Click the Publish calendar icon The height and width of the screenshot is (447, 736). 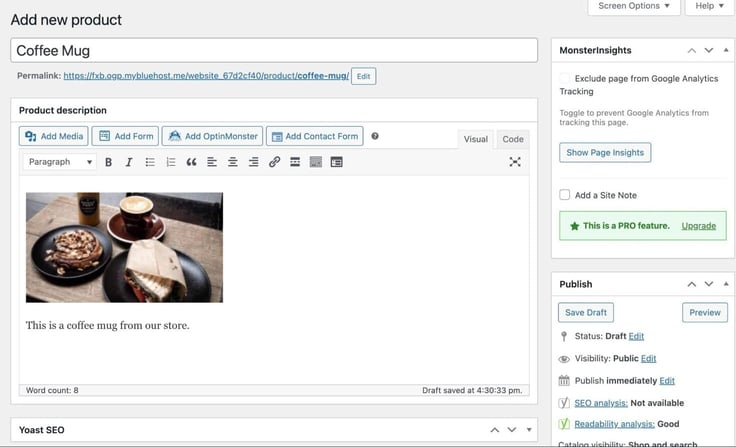coord(564,380)
